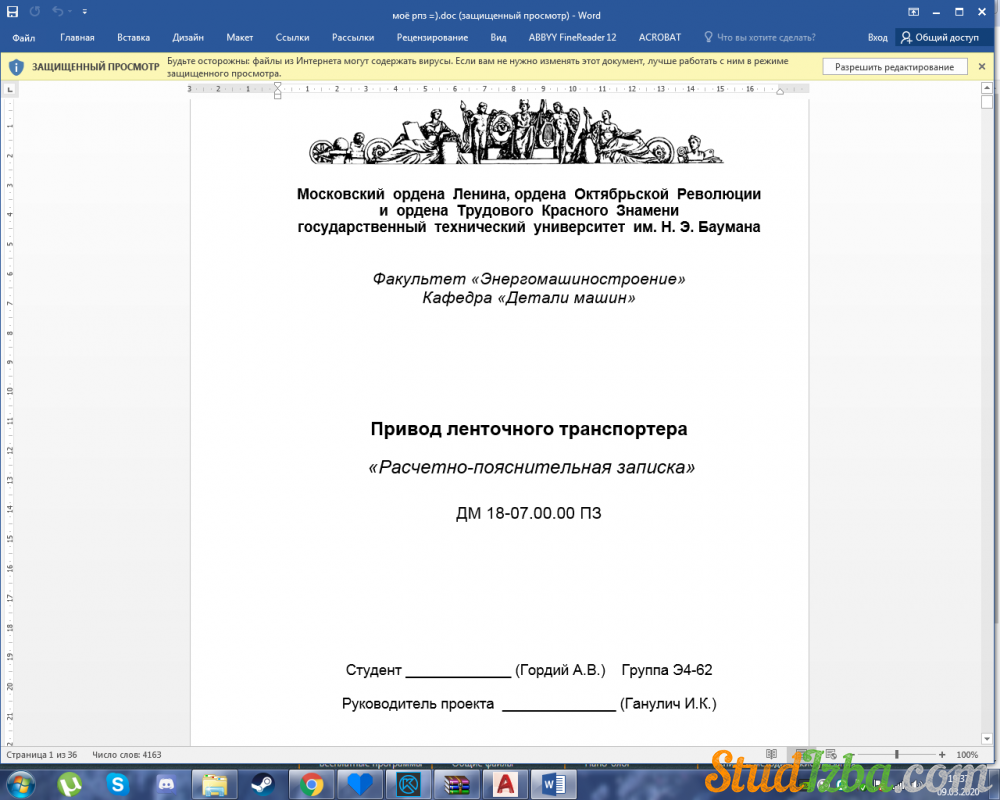1000x800 pixels.
Task: Click the tab stop selector at ruler corner
Action: pyautogui.click(x=10, y=89)
